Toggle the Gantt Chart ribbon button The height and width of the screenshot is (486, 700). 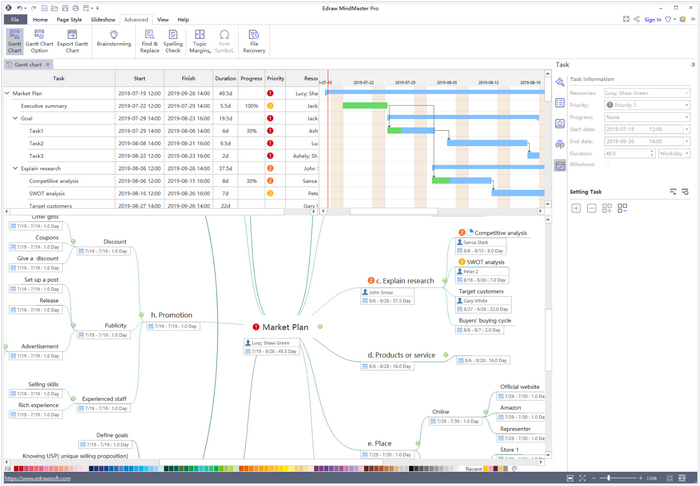click(x=15, y=41)
